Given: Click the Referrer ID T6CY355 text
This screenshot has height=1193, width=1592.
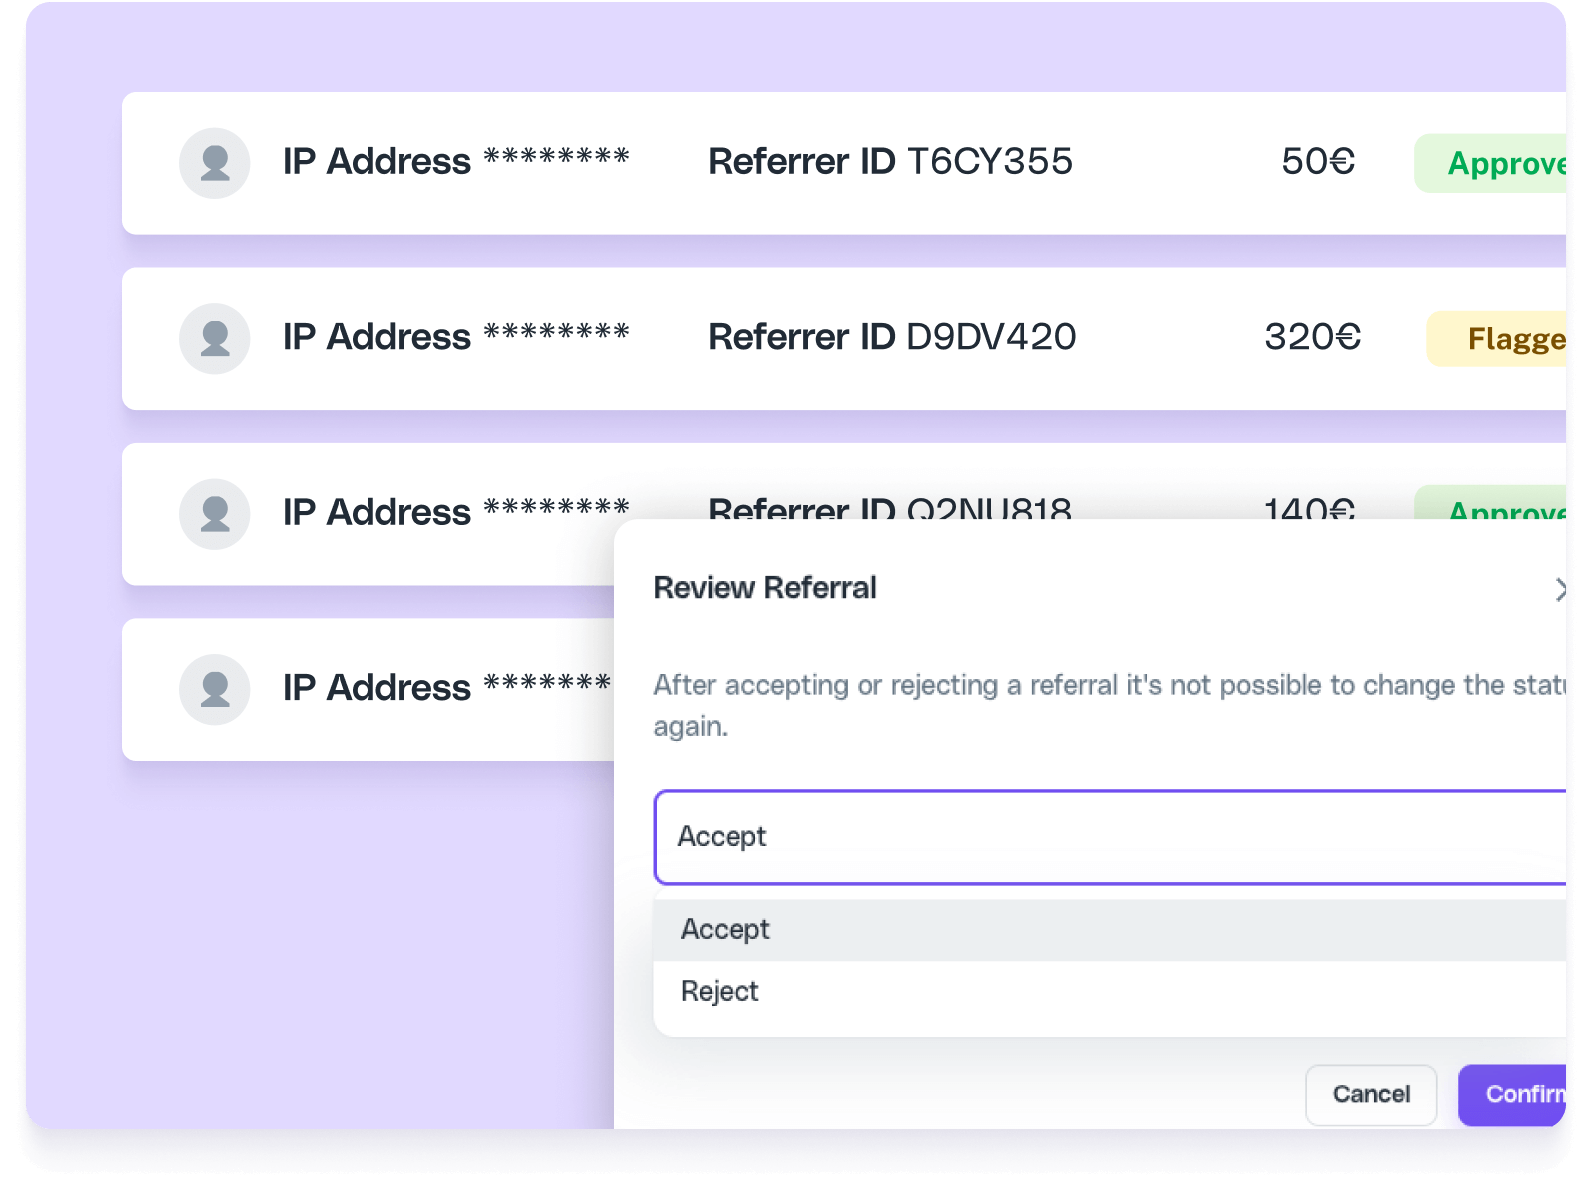Looking at the screenshot, I should pos(890,162).
